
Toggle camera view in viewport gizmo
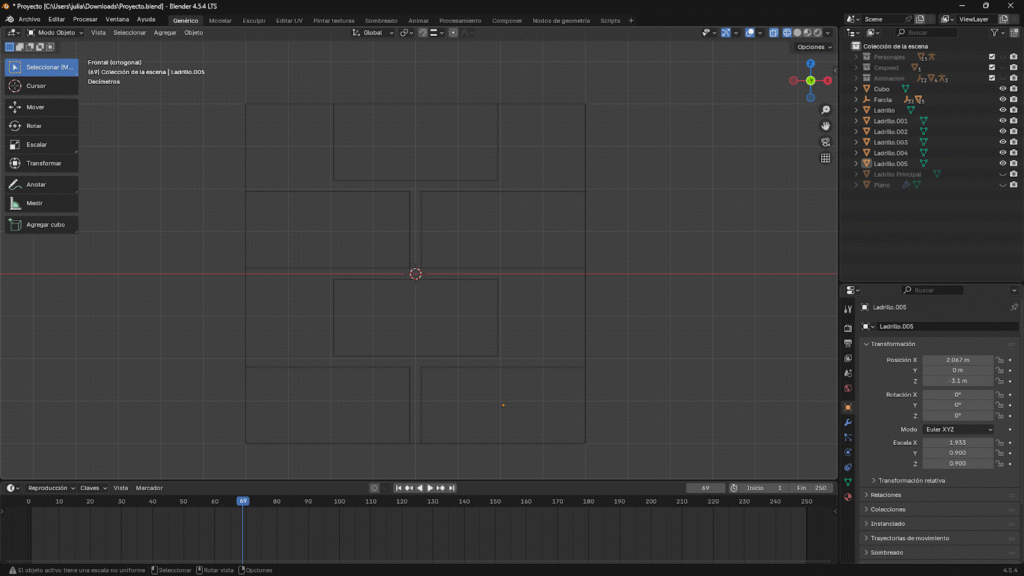826,142
